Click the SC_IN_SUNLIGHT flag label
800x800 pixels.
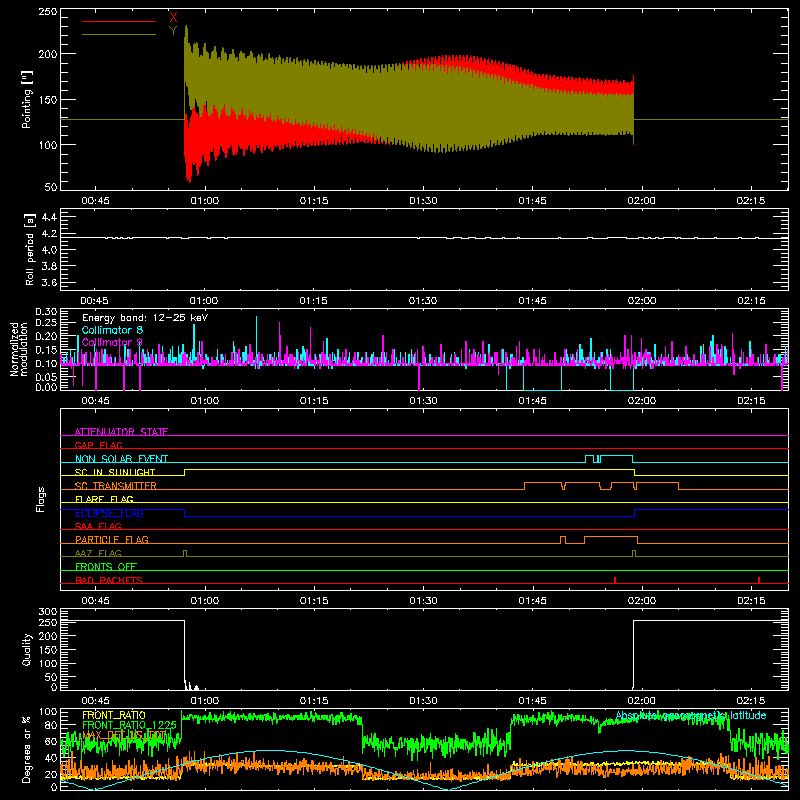(x=115, y=472)
